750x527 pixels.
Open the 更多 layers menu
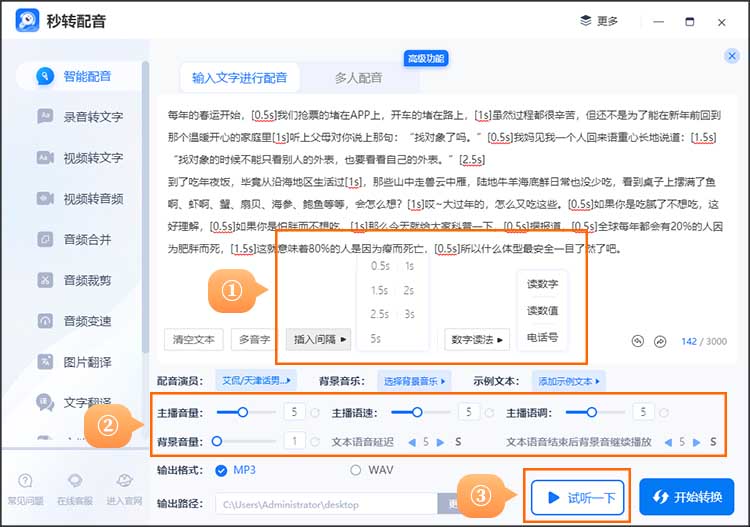(x=599, y=21)
